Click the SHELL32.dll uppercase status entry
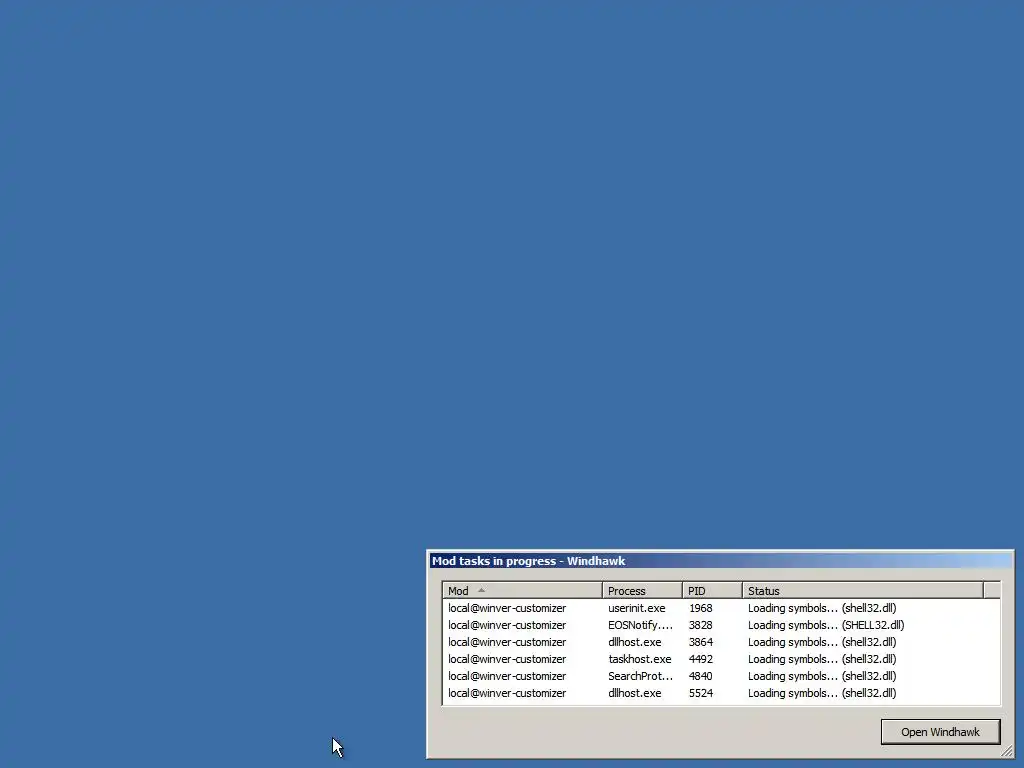1024x768 pixels. pos(826,625)
